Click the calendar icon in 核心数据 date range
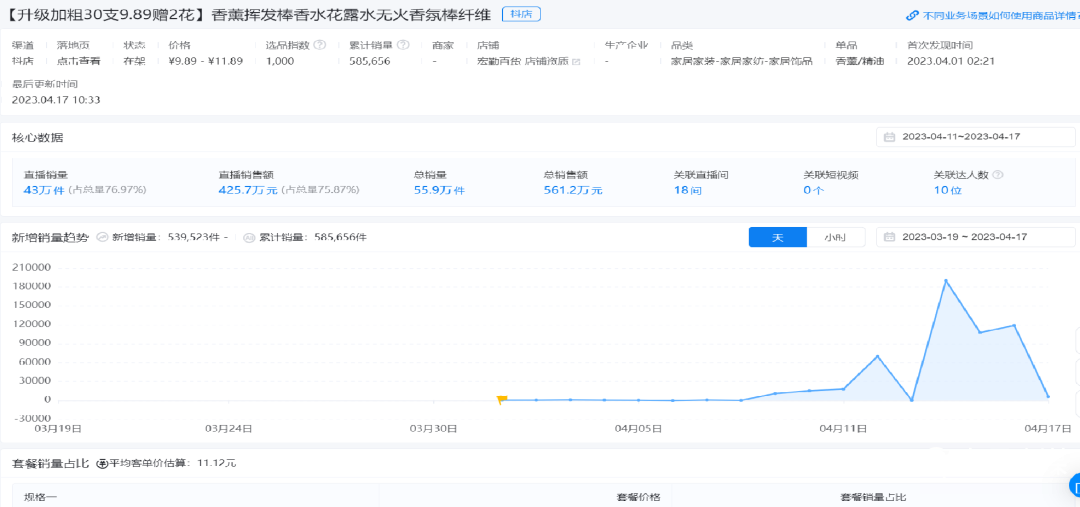Image resolution: width=1080 pixels, height=507 pixels. point(889,137)
